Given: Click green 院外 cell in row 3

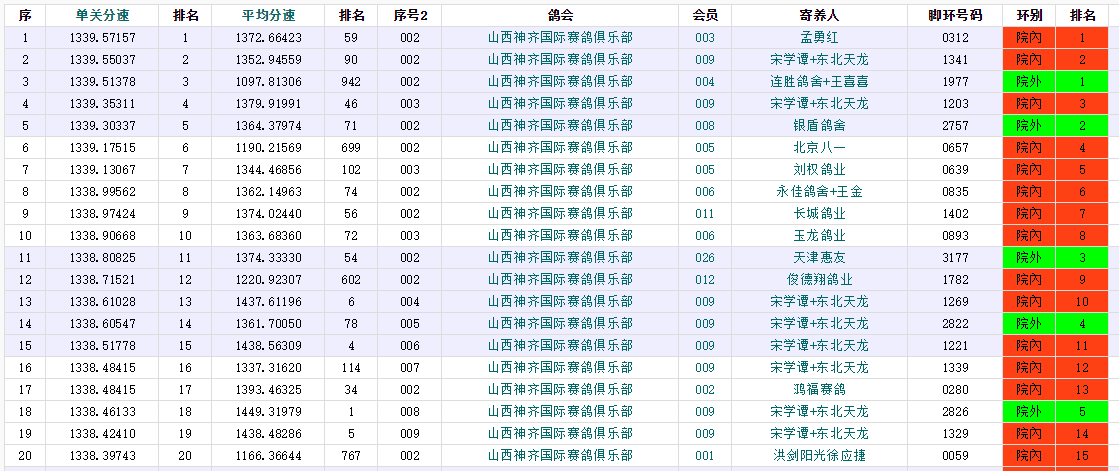Looking at the screenshot, I should (x=1029, y=82).
